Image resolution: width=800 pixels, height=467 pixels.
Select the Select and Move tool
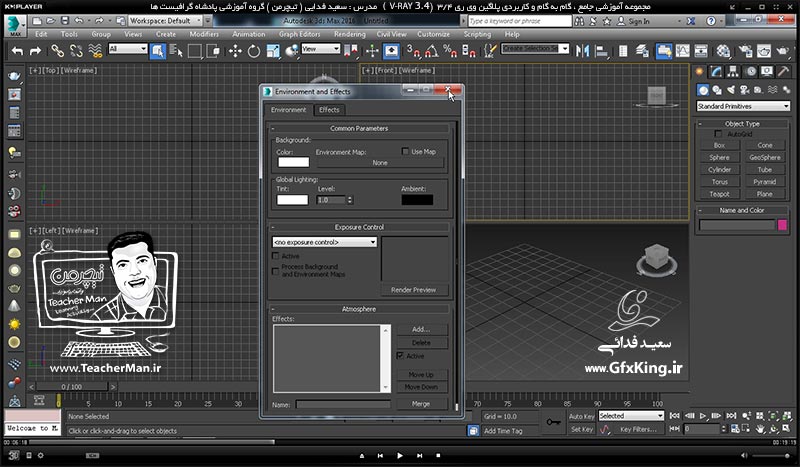pos(235,51)
